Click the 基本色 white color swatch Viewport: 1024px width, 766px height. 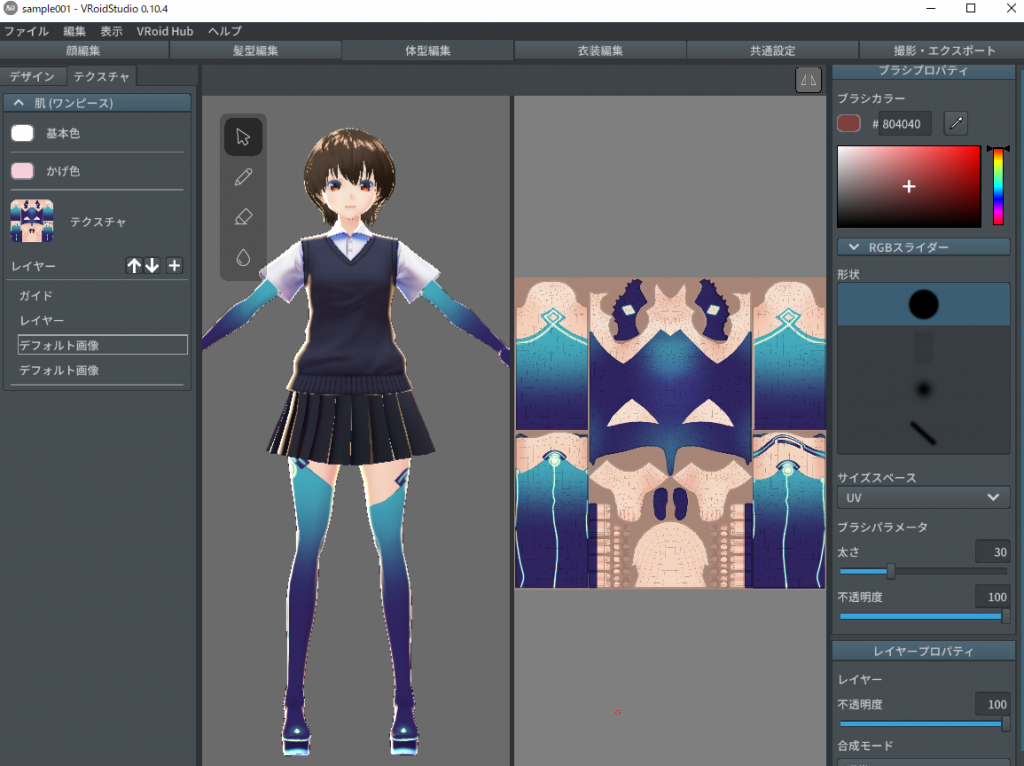(x=22, y=133)
